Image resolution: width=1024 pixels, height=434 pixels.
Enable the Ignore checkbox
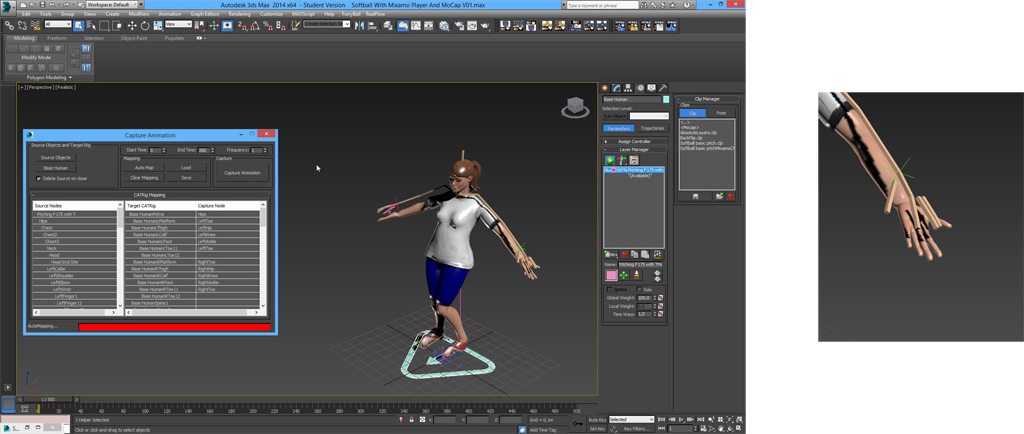coord(610,289)
